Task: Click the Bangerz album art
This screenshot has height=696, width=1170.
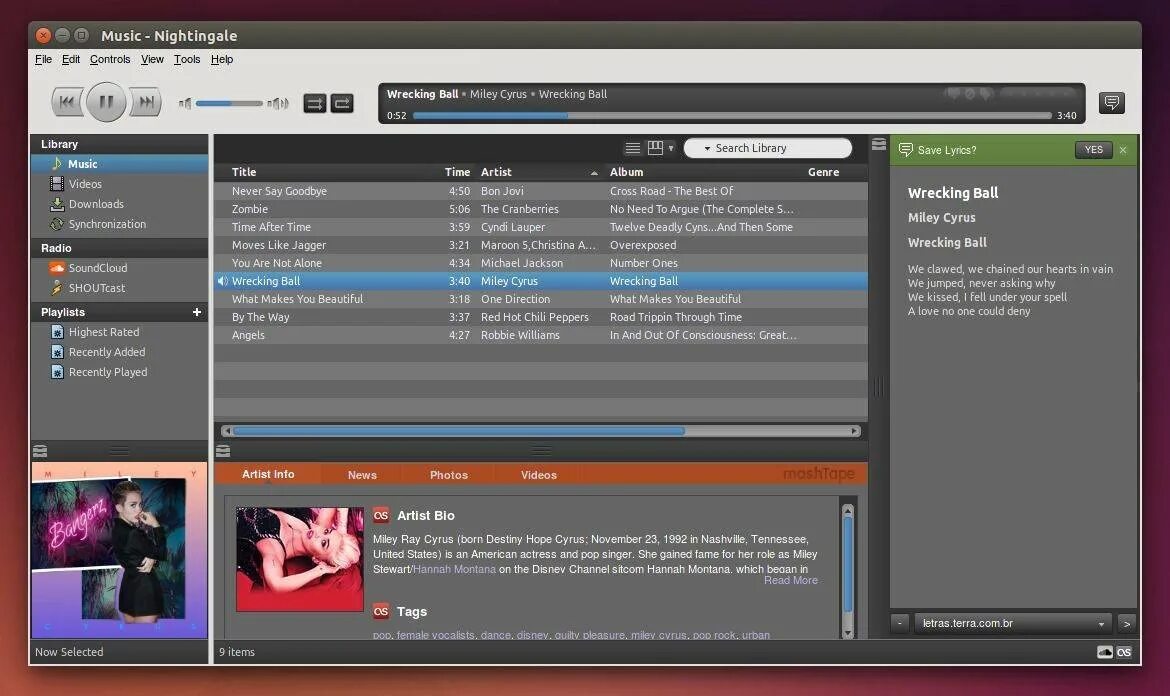Action: pyautogui.click(x=119, y=551)
